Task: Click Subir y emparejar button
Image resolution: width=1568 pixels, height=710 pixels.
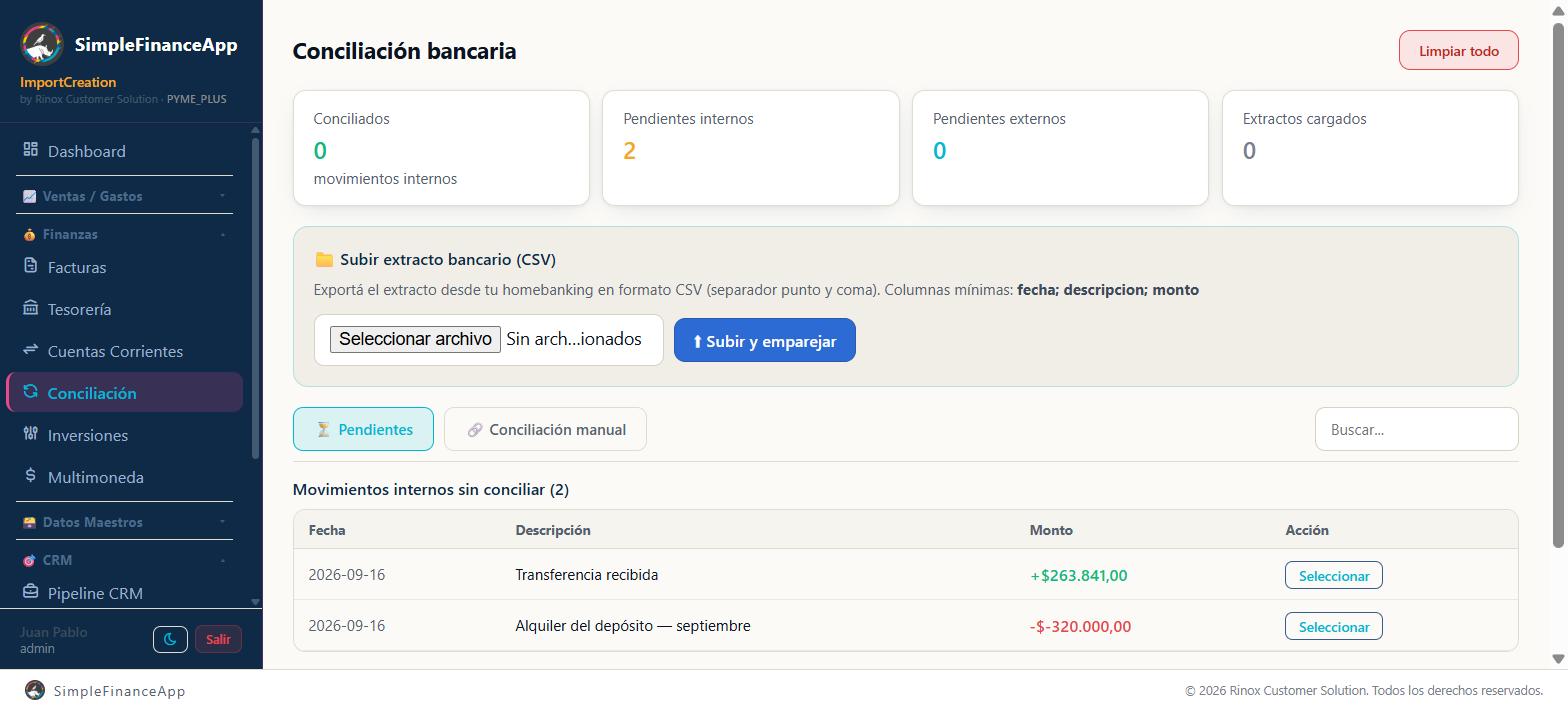Action: point(764,340)
